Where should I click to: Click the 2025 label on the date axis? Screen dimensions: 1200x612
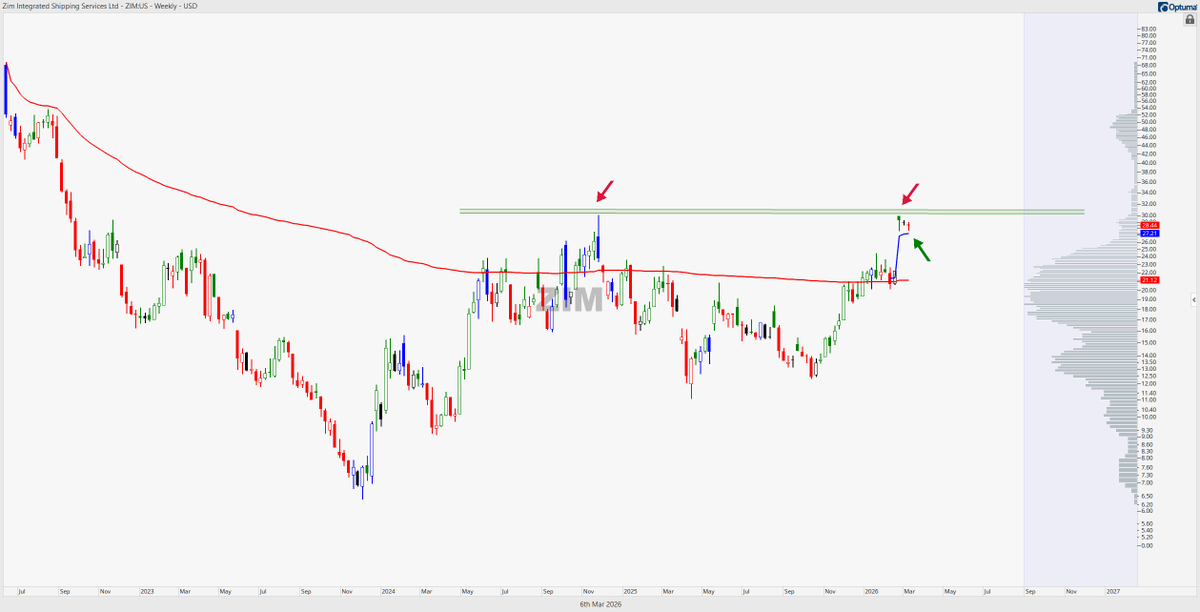point(631,592)
